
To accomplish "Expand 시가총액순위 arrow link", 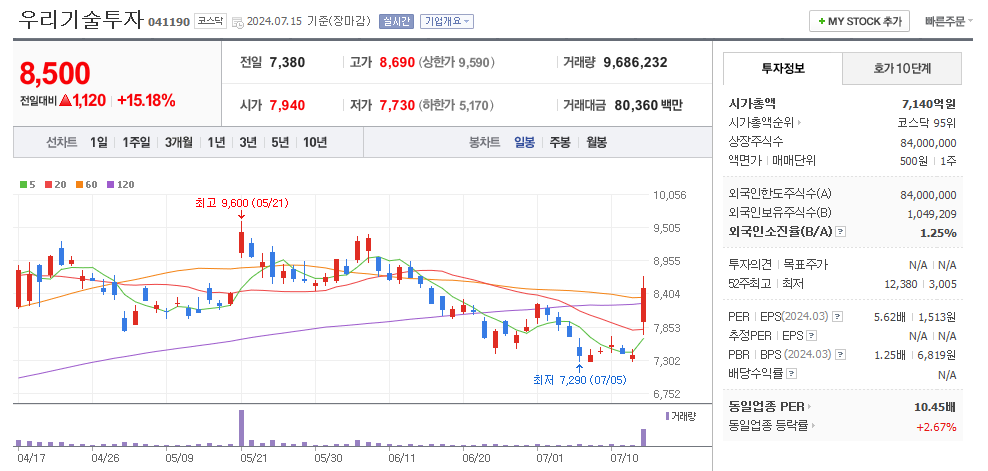I will tap(766, 123).
